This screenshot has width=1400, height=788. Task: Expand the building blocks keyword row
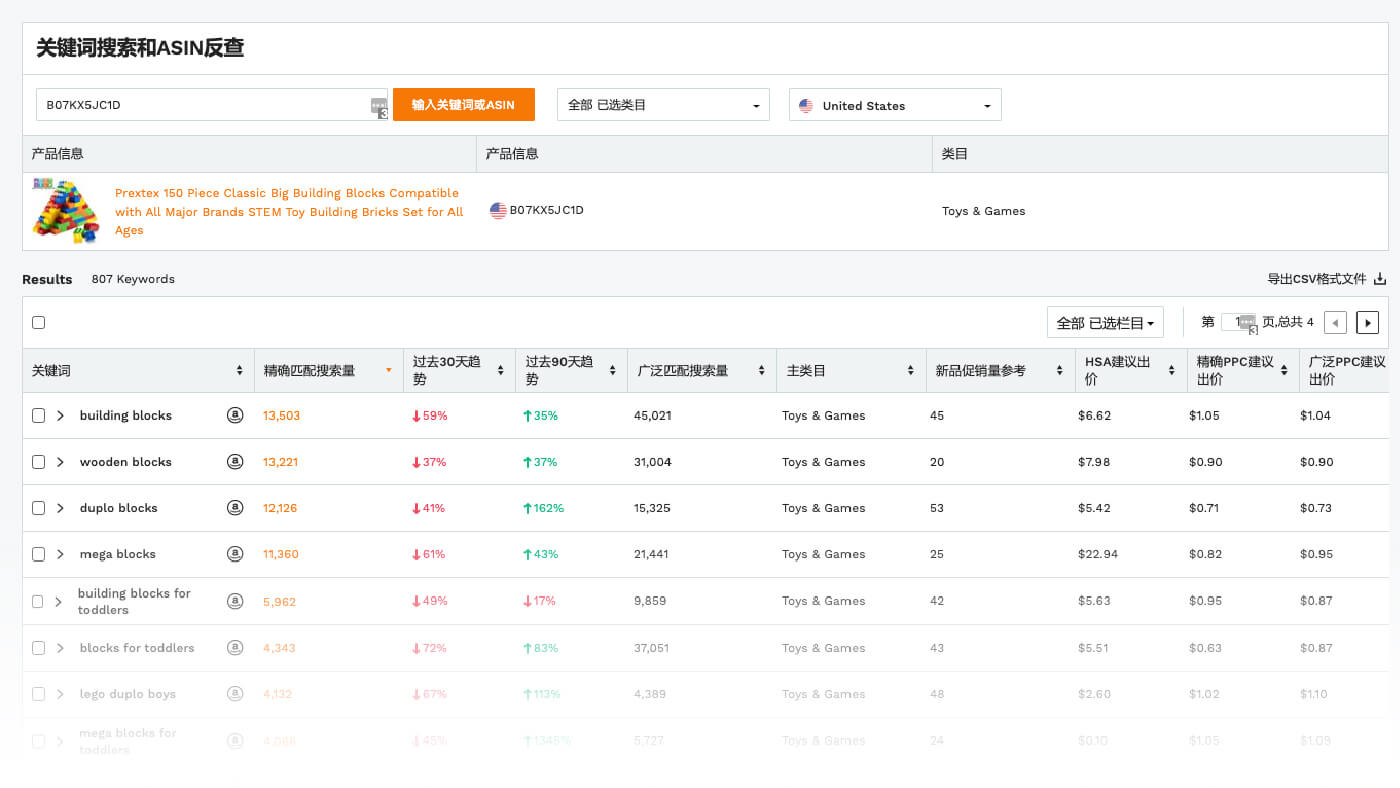tap(60, 415)
